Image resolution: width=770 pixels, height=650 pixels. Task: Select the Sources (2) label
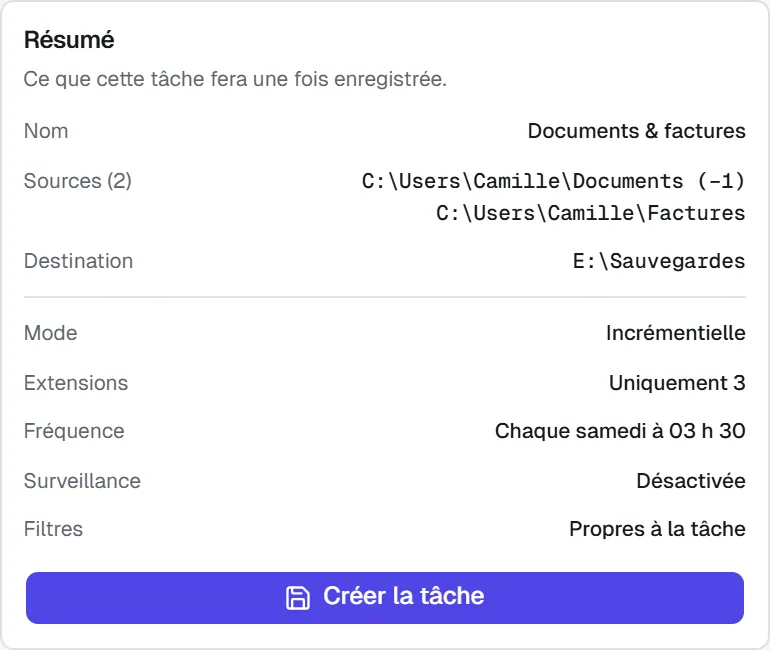(x=78, y=181)
